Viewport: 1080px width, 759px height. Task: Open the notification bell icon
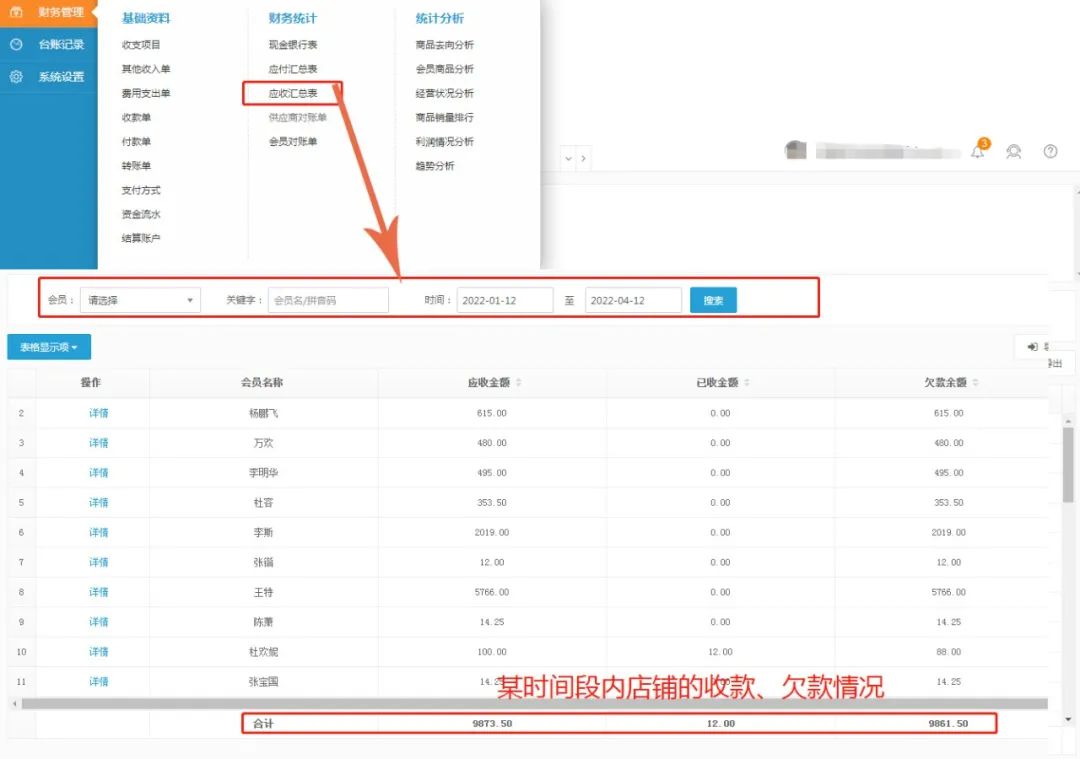pos(978,152)
